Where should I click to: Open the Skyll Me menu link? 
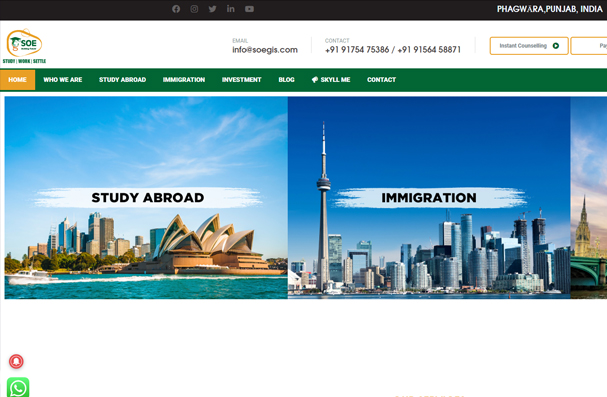coord(331,80)
